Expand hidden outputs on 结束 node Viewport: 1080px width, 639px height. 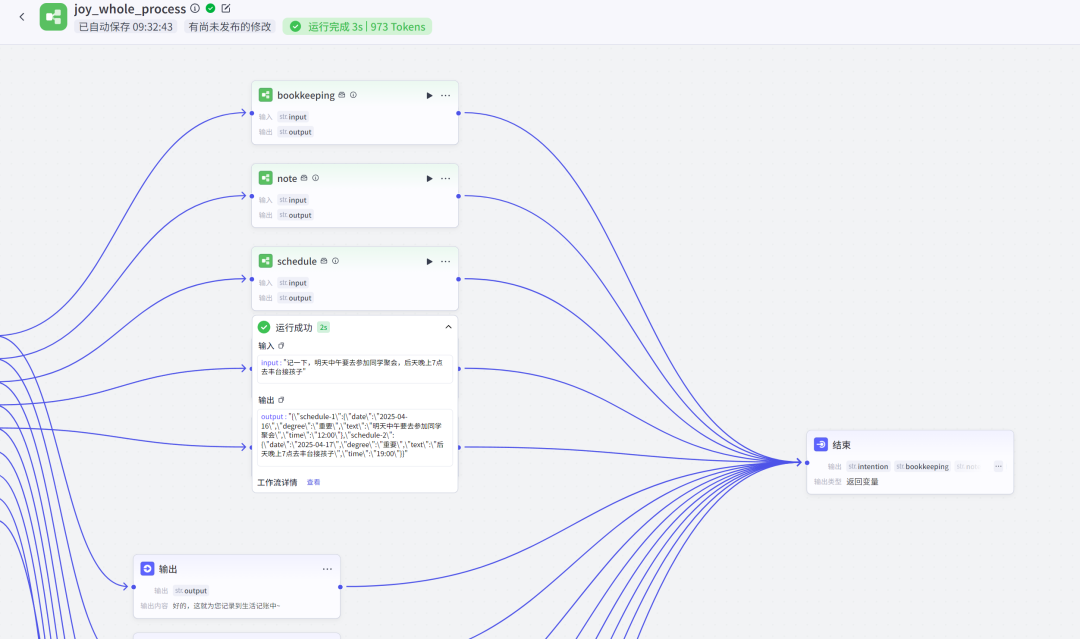(997, 466)
